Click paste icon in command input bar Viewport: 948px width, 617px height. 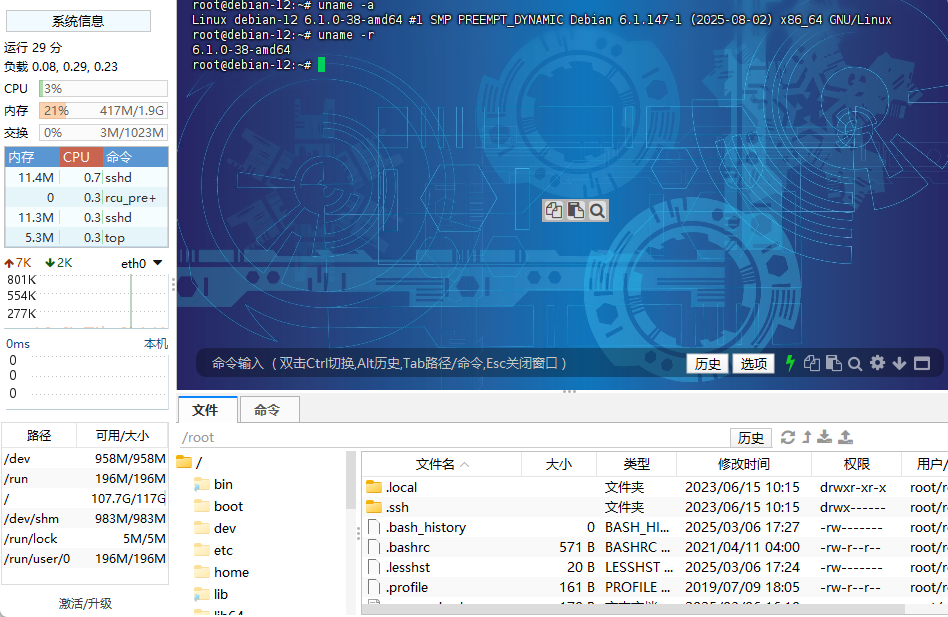[834, 363]
